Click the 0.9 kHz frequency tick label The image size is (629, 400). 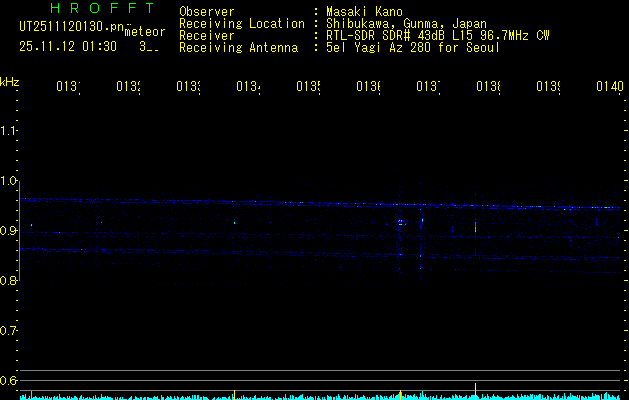[9, 231]
